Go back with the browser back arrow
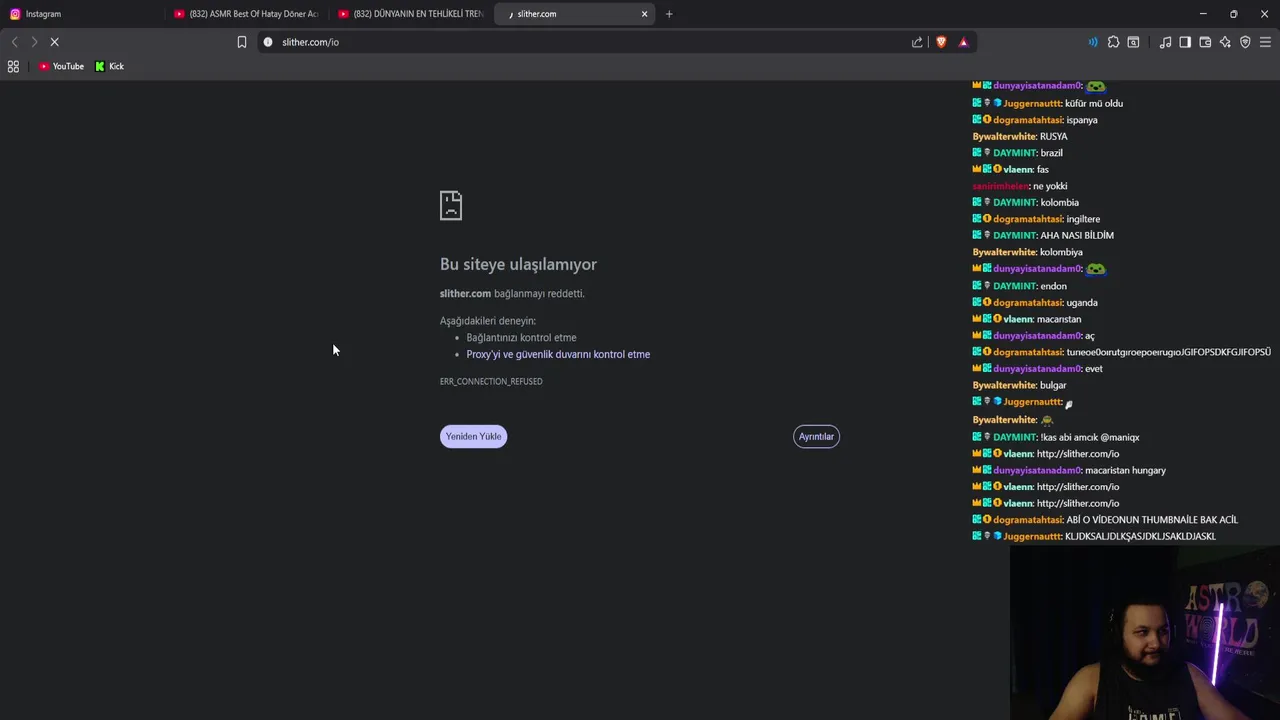This screenshot has width=1280, height=720. click(14, 42)
